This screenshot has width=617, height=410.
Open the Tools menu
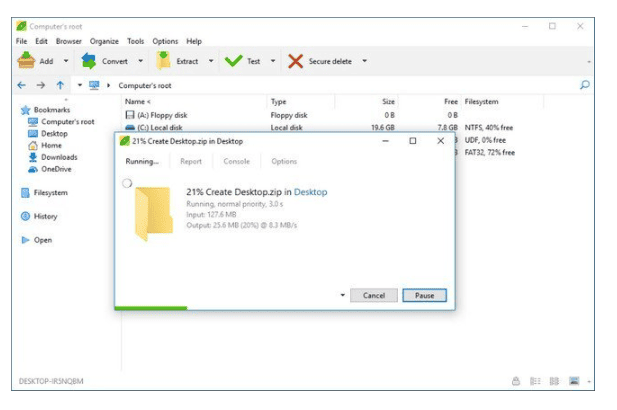coord(135,41)
